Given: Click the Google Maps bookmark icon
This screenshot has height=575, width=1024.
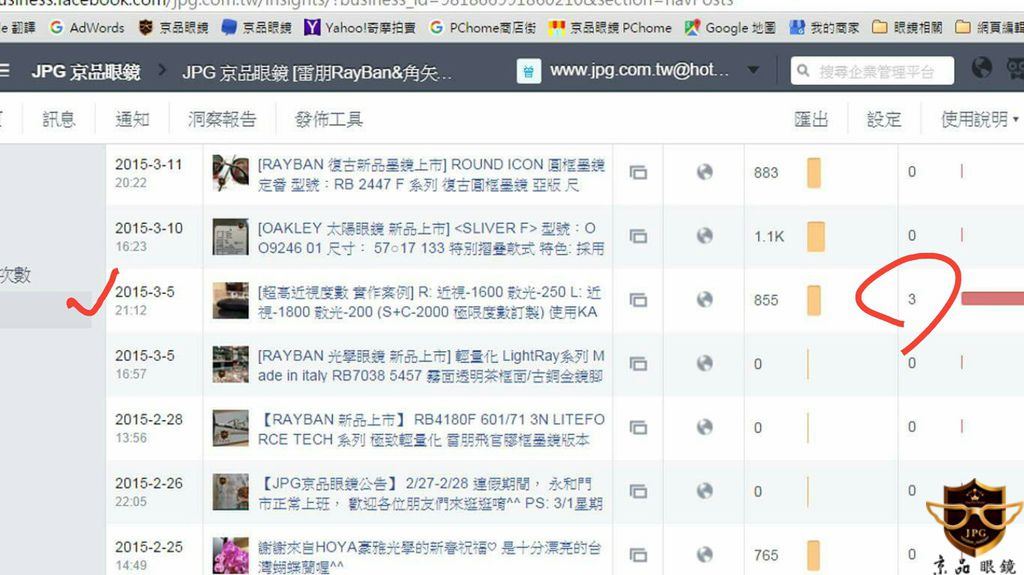Looking at the screenshot, I should (x=692, y=27).
